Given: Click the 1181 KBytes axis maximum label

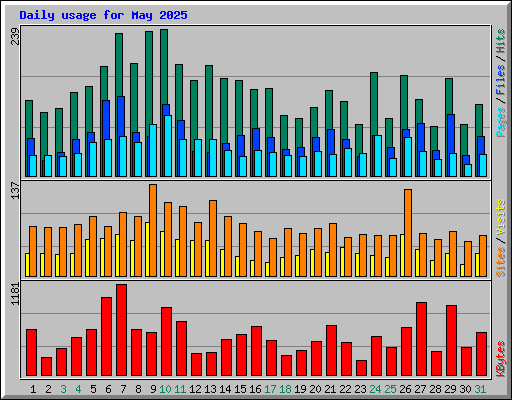Looking at the screenshot, I should click(x=15, y=293).
